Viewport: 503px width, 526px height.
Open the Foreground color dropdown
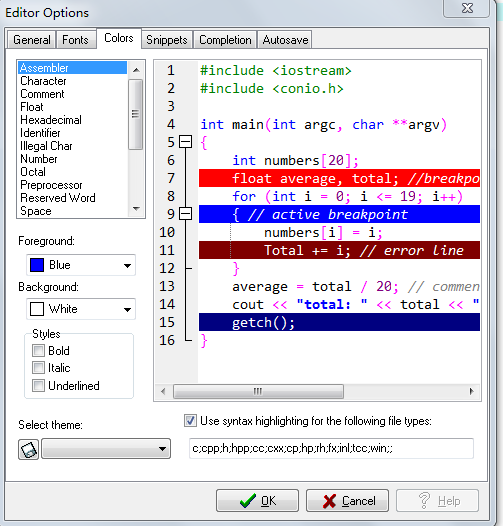click(81, 265)
